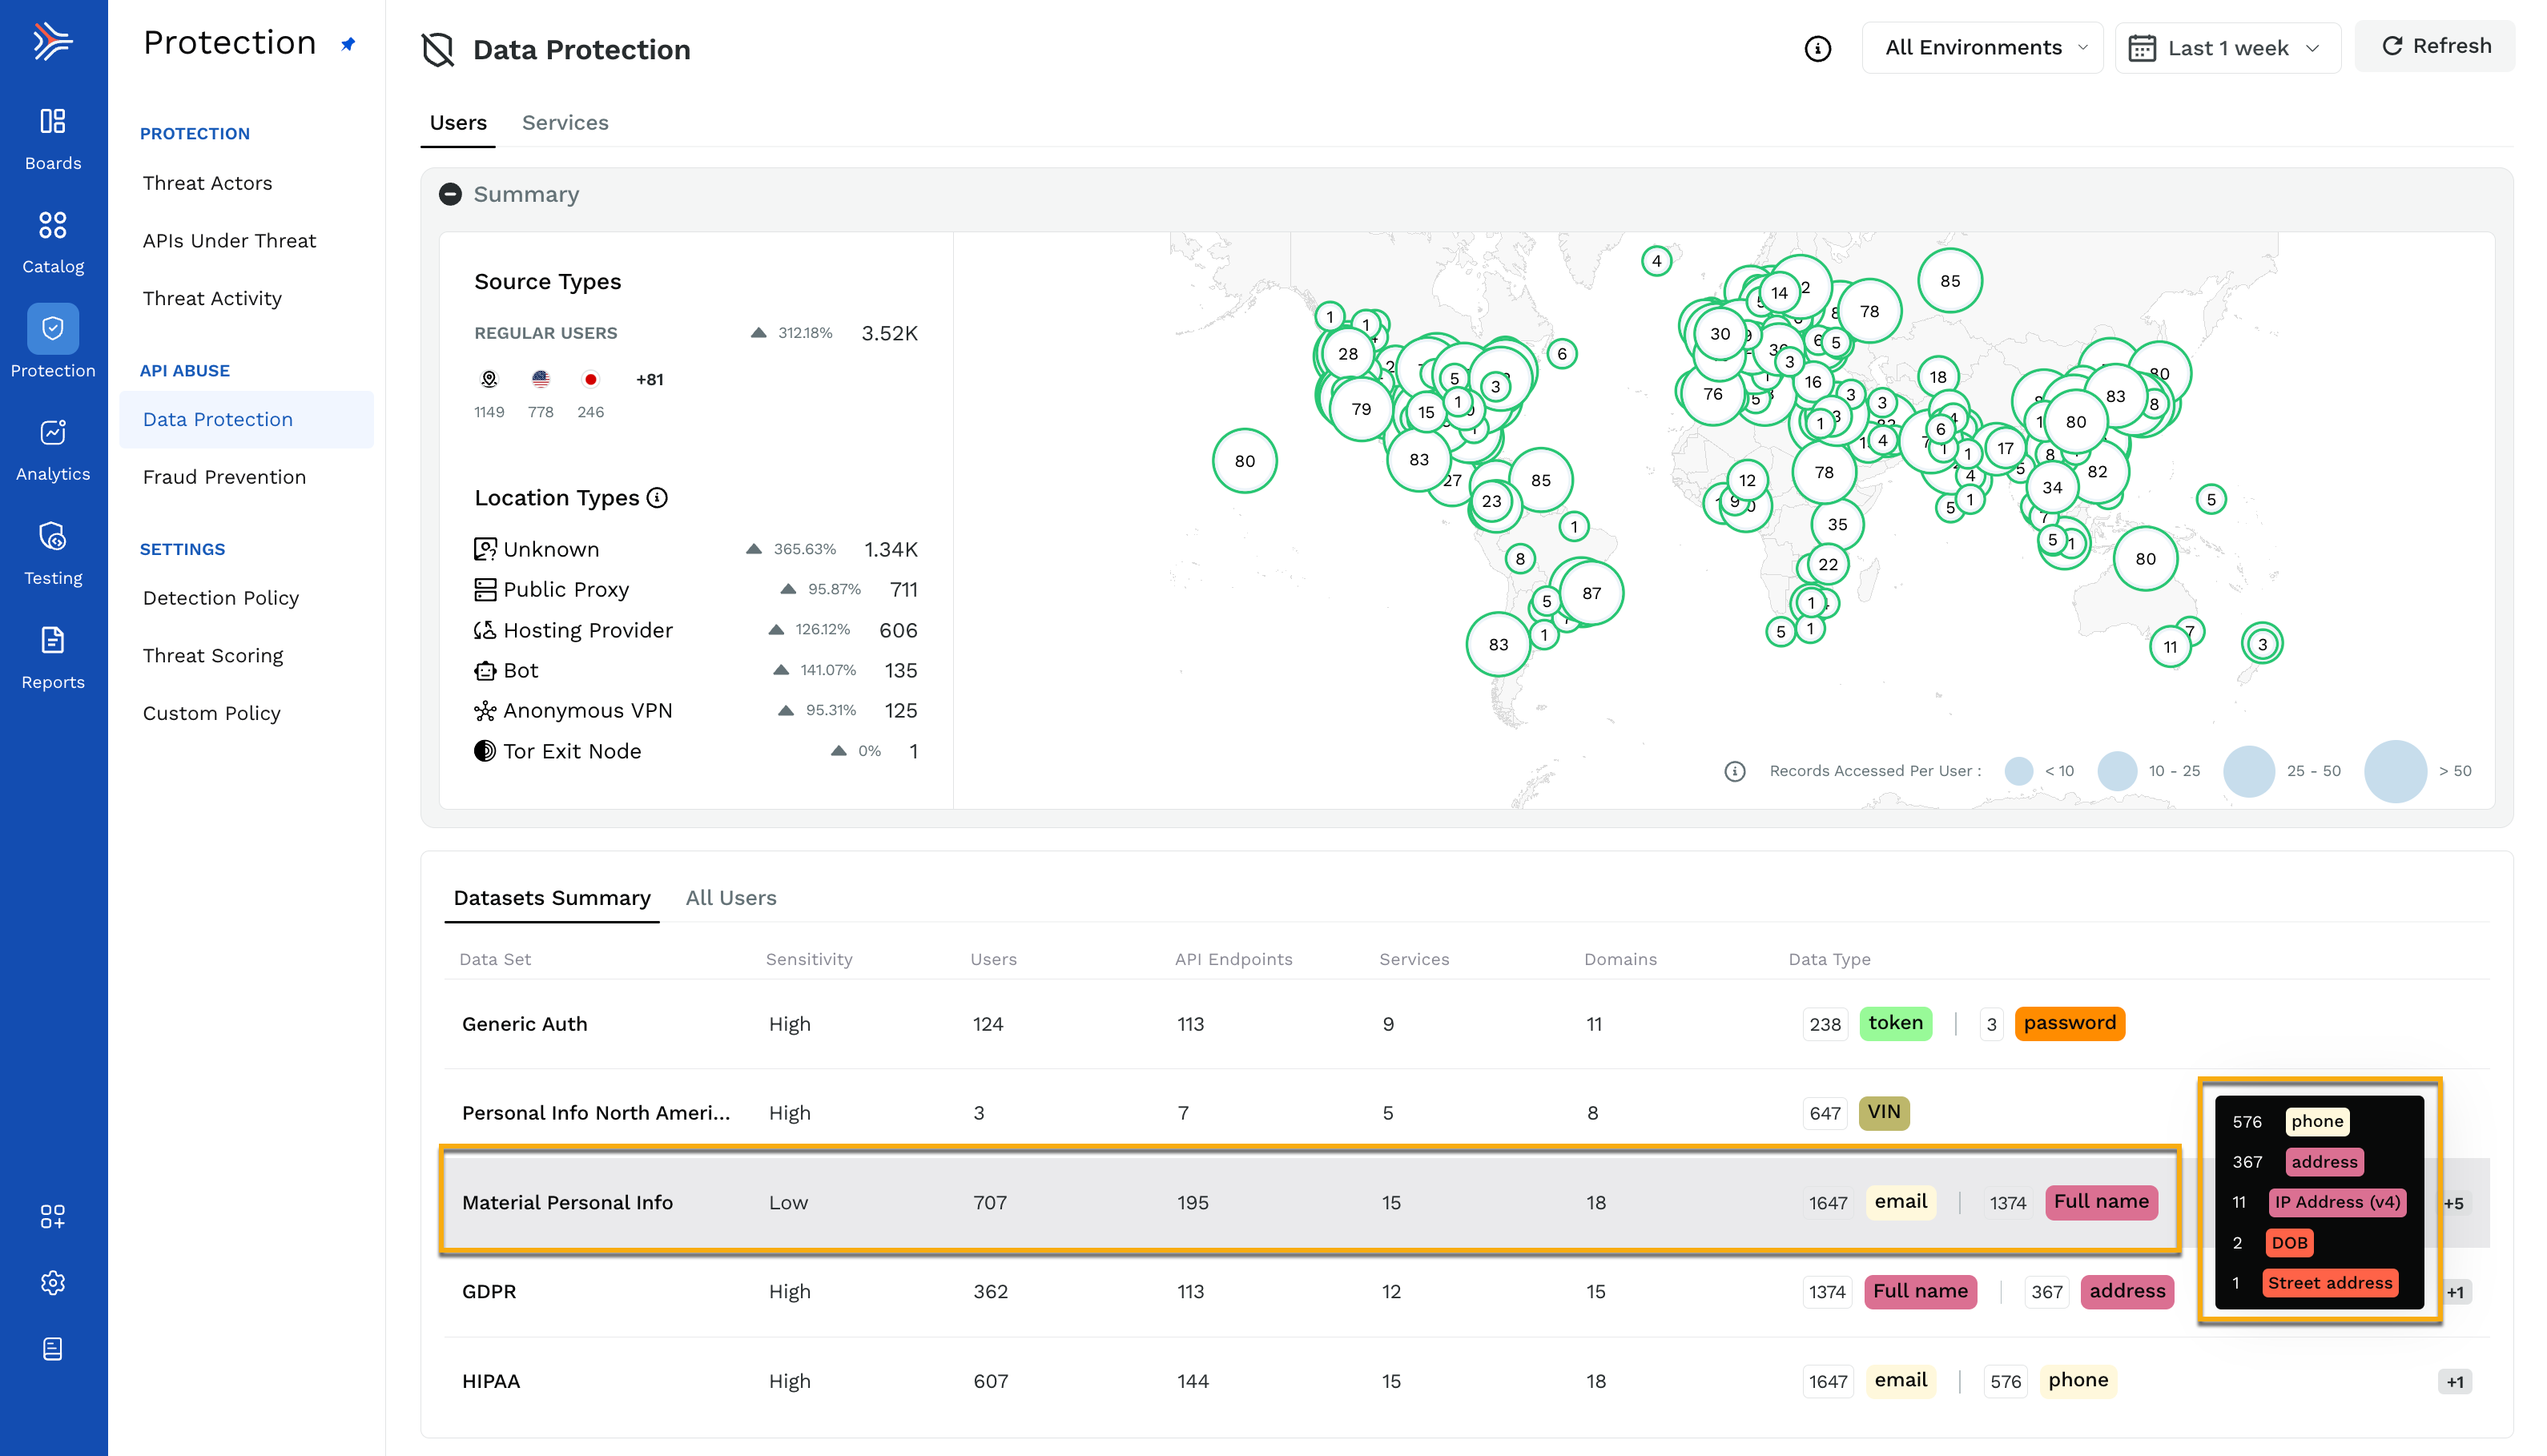
Task: Open the settings gear in the sidebar
Action: [x=53, y=1283]
